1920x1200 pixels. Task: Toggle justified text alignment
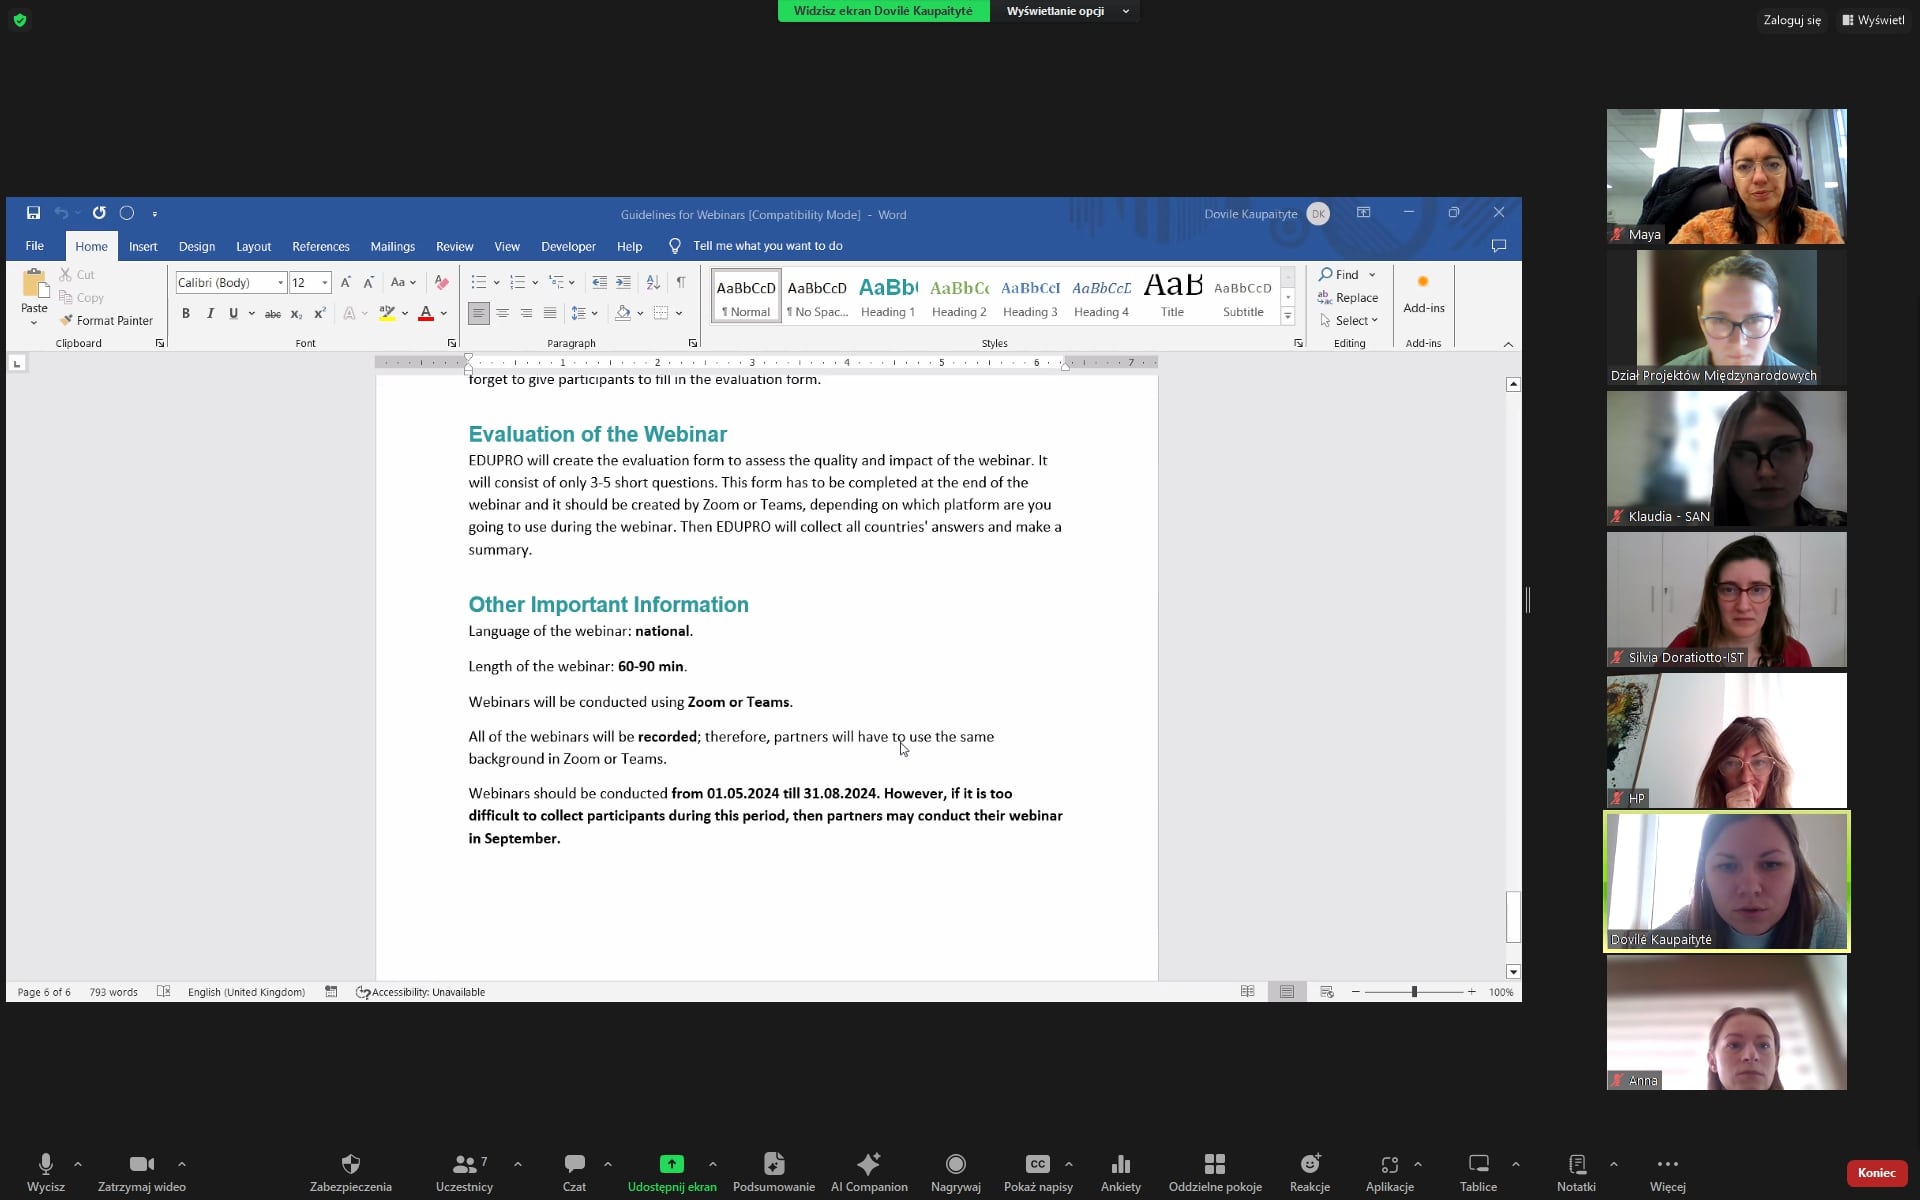pyautogui.click(x=550, y=314)
